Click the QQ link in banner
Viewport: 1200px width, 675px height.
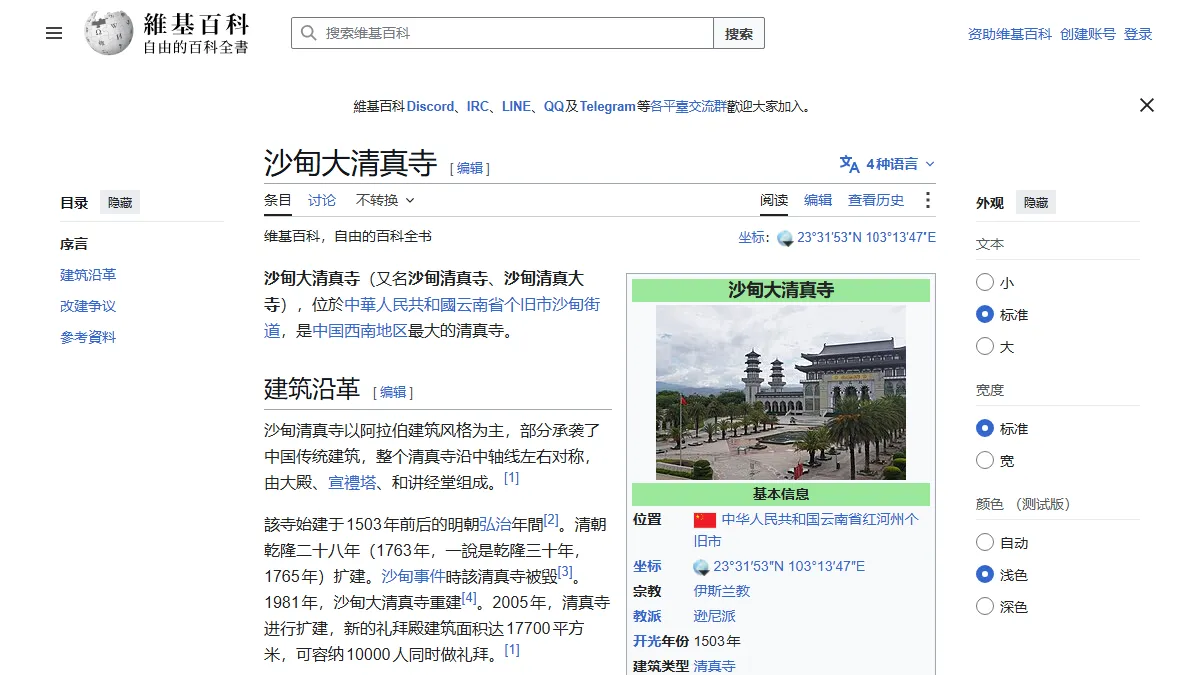click(x=554, y=106)
